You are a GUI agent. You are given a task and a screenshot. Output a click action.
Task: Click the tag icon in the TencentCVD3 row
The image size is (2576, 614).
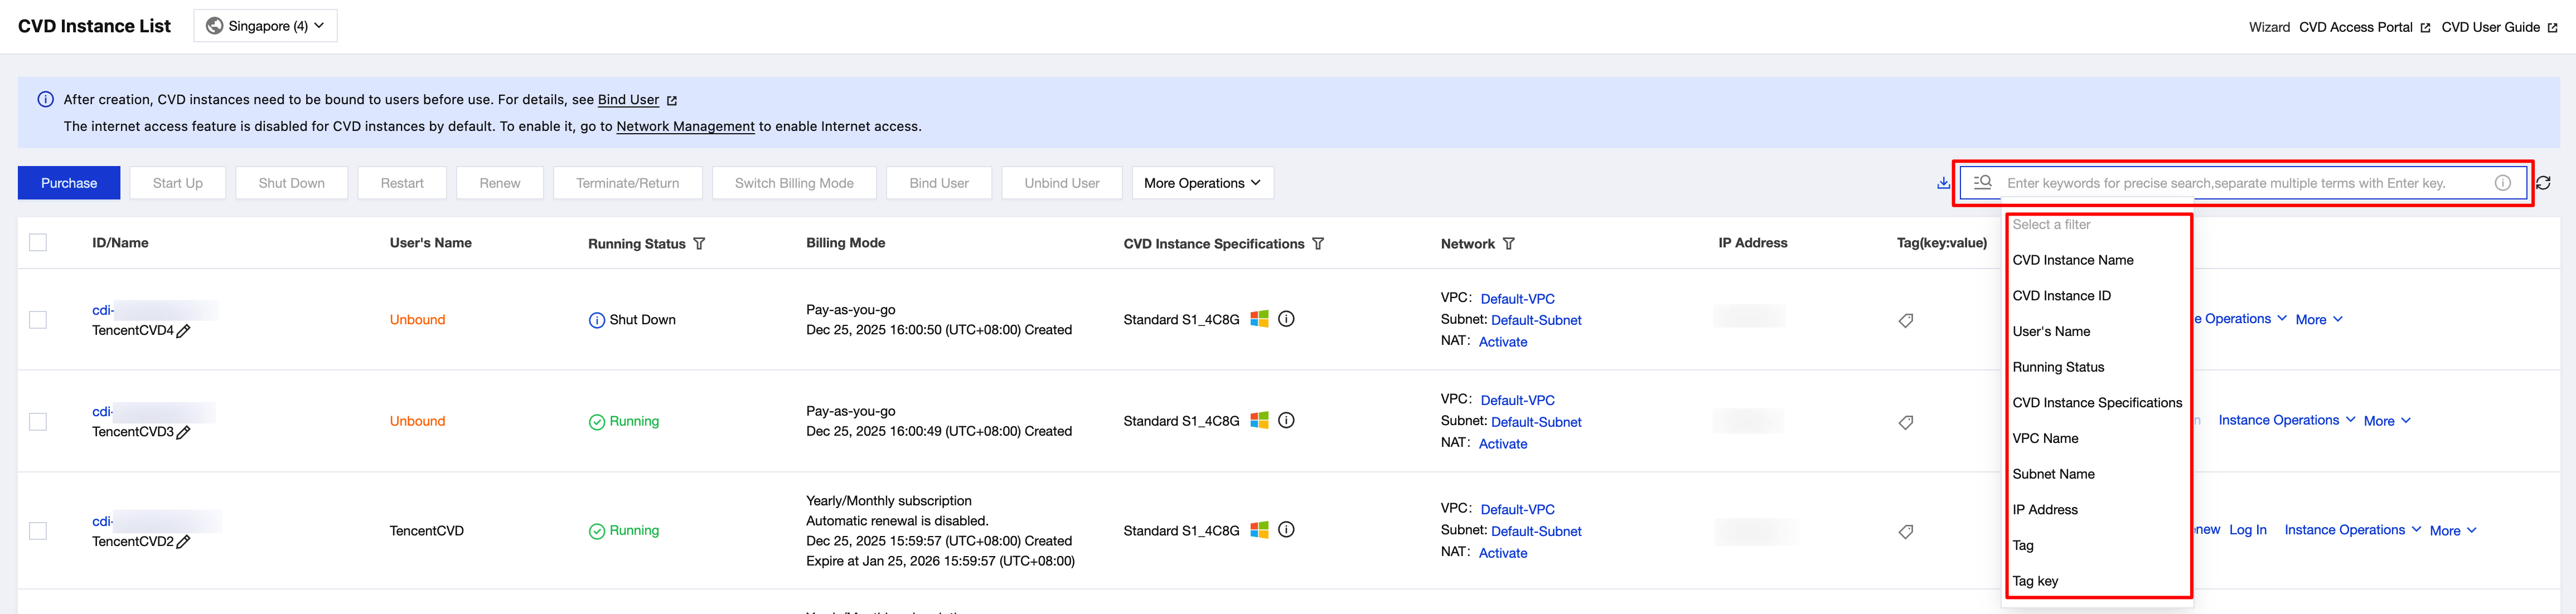pos(1906,422)
